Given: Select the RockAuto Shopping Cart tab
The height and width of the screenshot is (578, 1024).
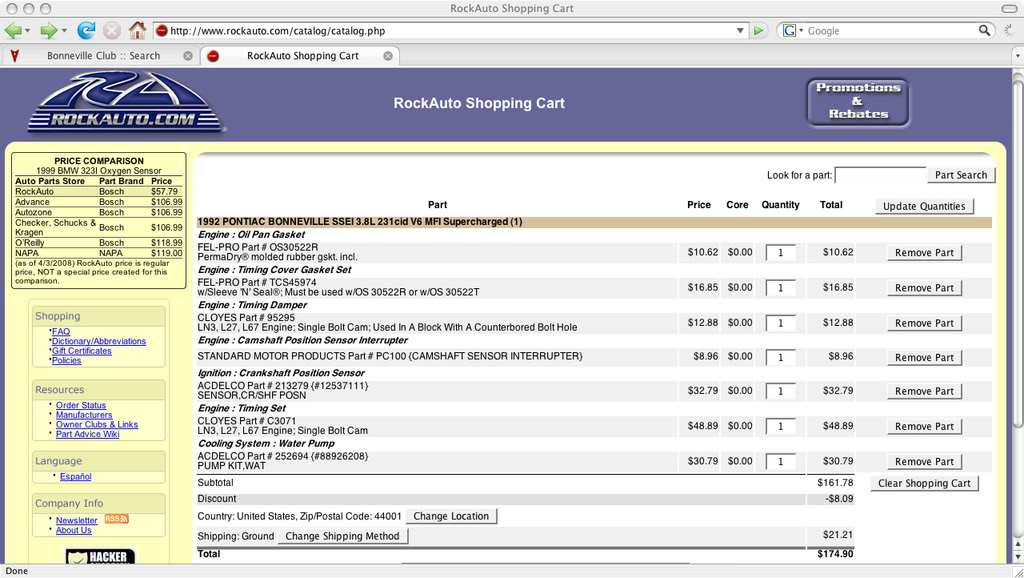Looking at the screenshot, I should click(x=300, y=56).
